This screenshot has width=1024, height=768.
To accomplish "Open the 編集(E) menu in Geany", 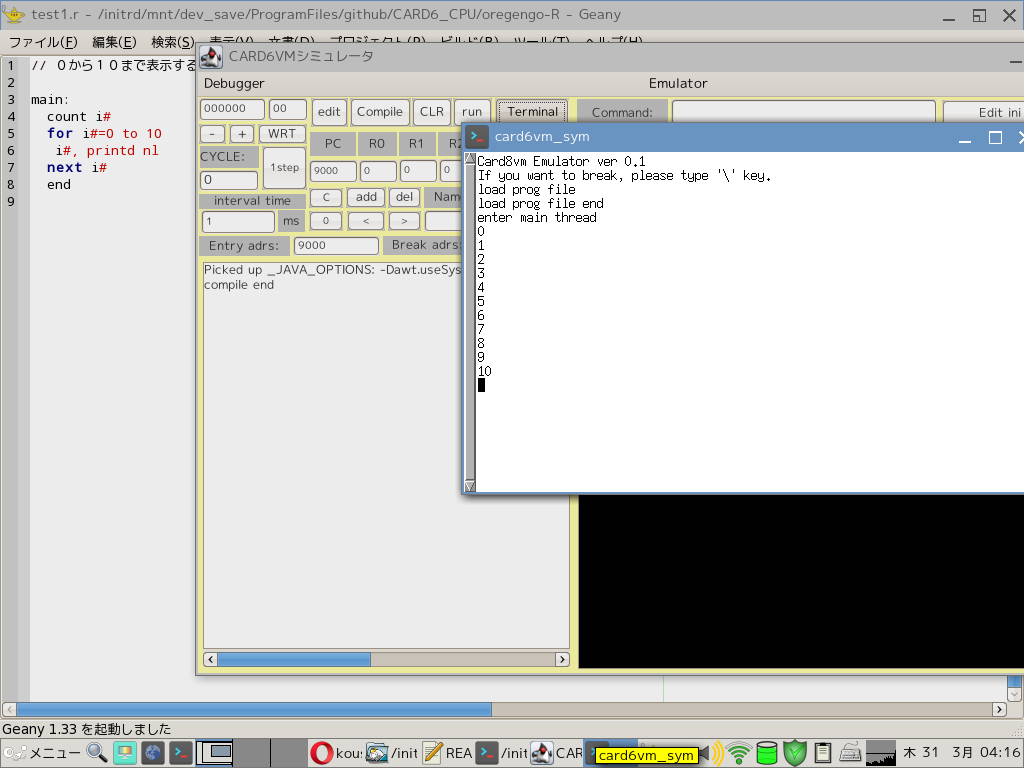I will click(x=114, y=42).
